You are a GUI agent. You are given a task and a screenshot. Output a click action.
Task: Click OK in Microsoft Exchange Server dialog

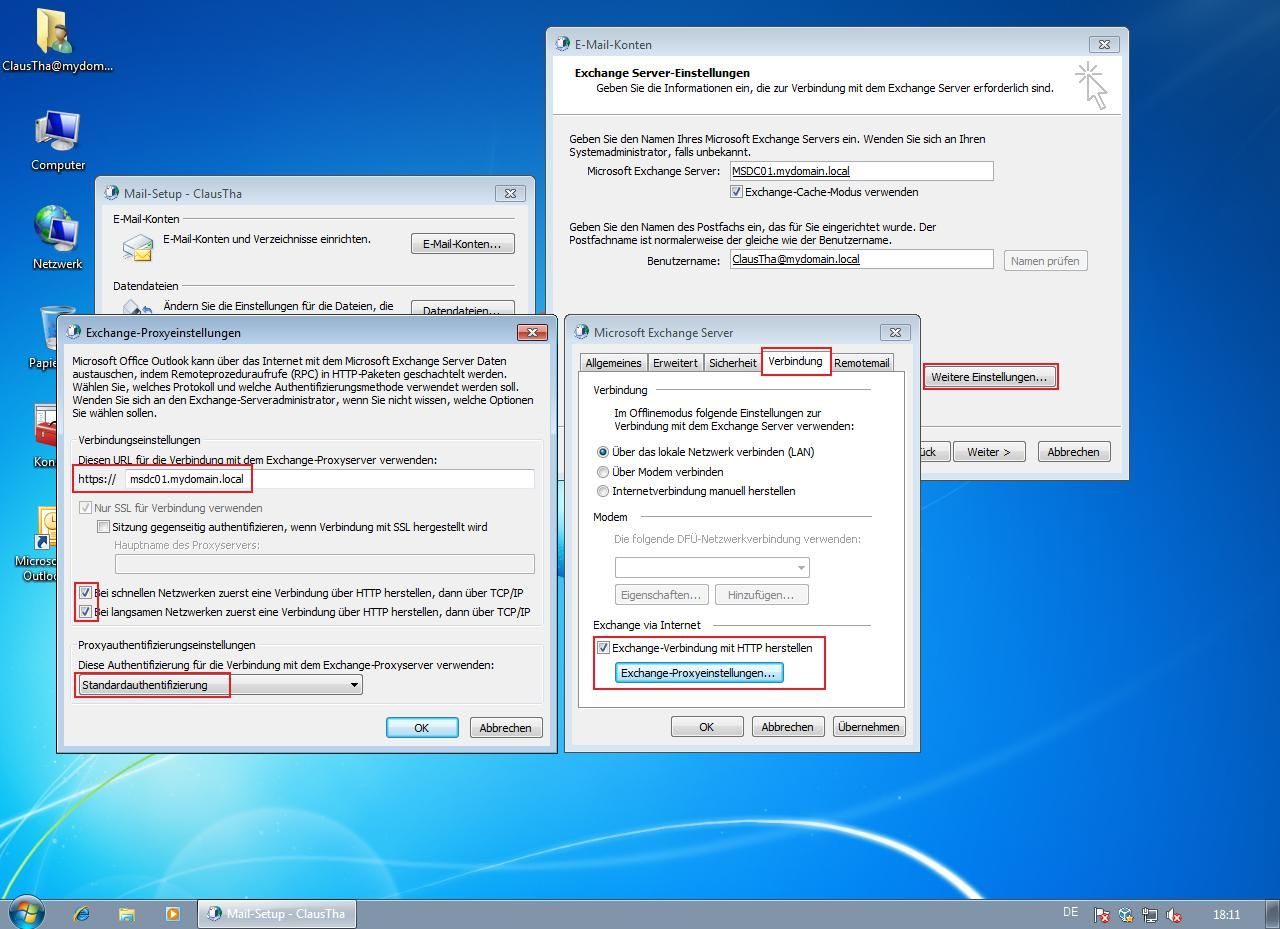click(x=706, y=727)
